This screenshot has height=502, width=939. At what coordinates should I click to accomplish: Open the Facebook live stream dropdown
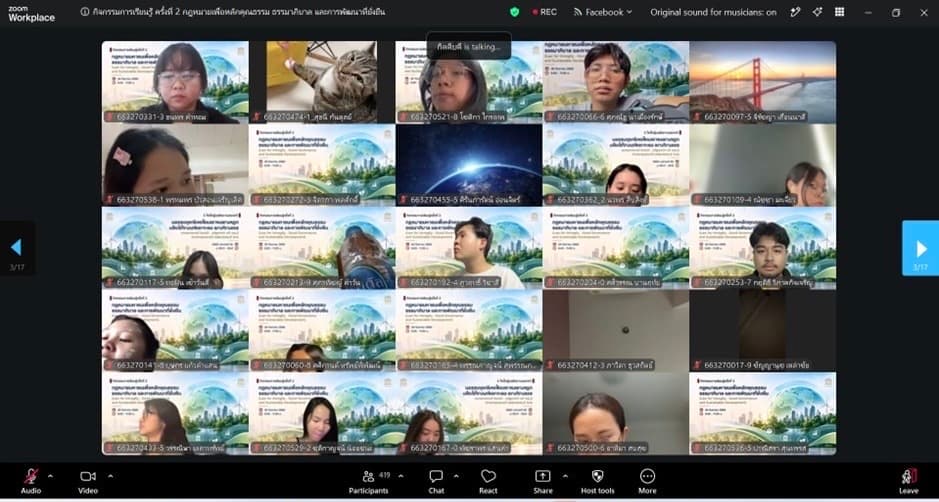pyautogui.click(x=602, y=12)
